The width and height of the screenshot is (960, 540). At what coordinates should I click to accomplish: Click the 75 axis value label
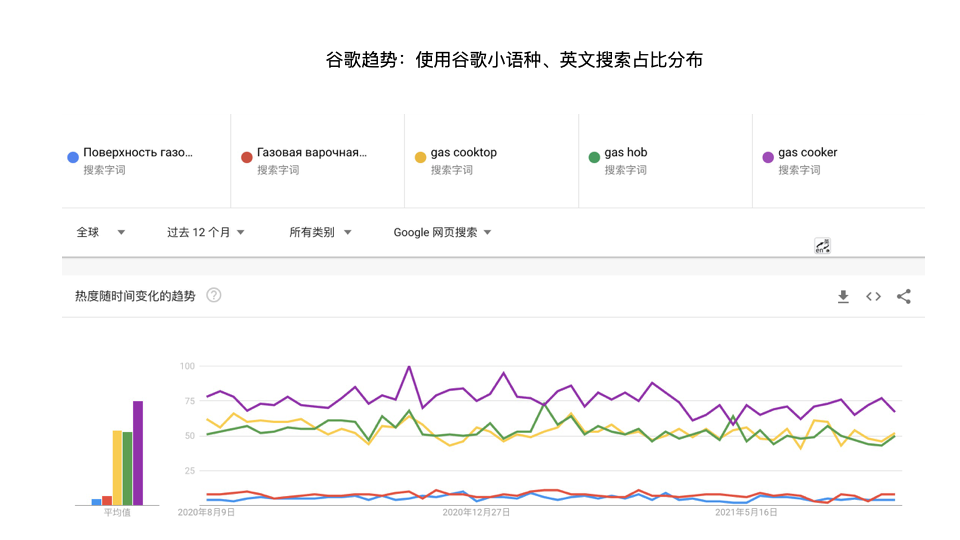click(189, 401)
